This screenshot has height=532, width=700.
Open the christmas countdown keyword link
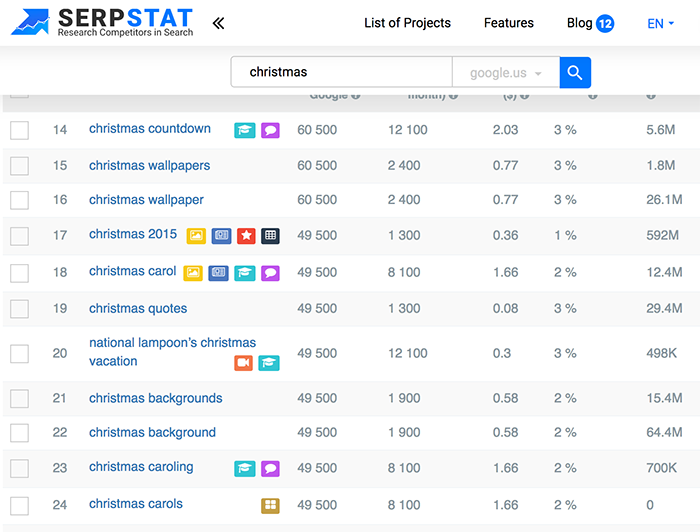pyautogui.click(x=150, y=129)
